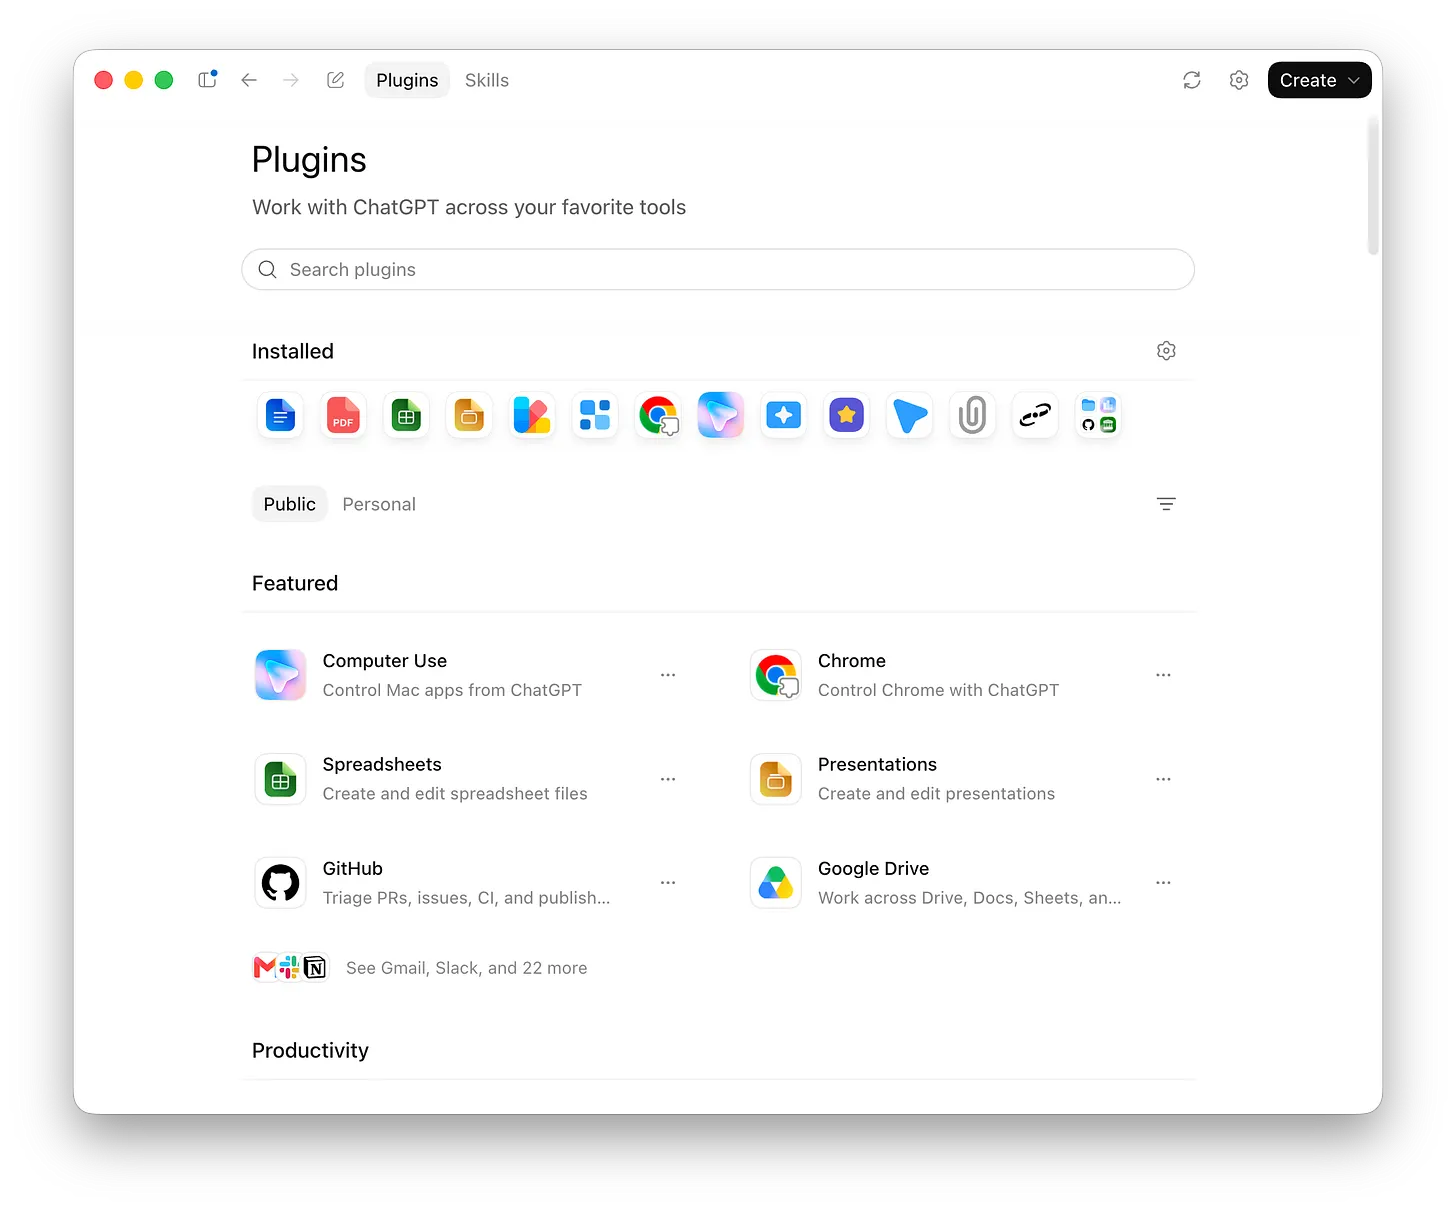The width and height of the screenshot is (1456, 1211).
Task: Open the purple star plugin in Installed
Action: point(847,415)
